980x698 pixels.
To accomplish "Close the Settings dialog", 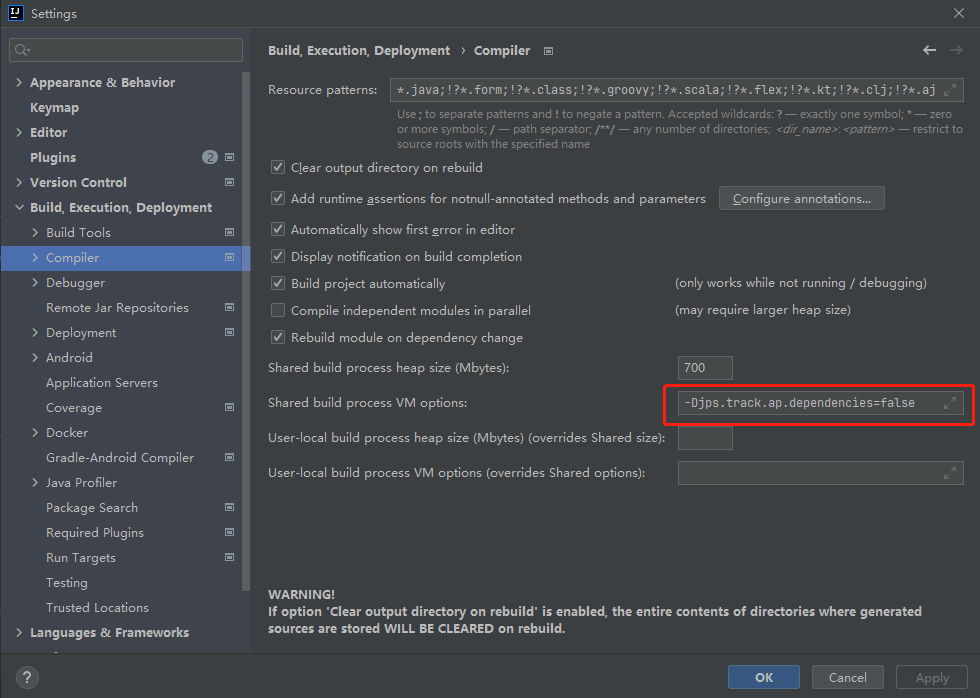I will click(x=959, y=13).
